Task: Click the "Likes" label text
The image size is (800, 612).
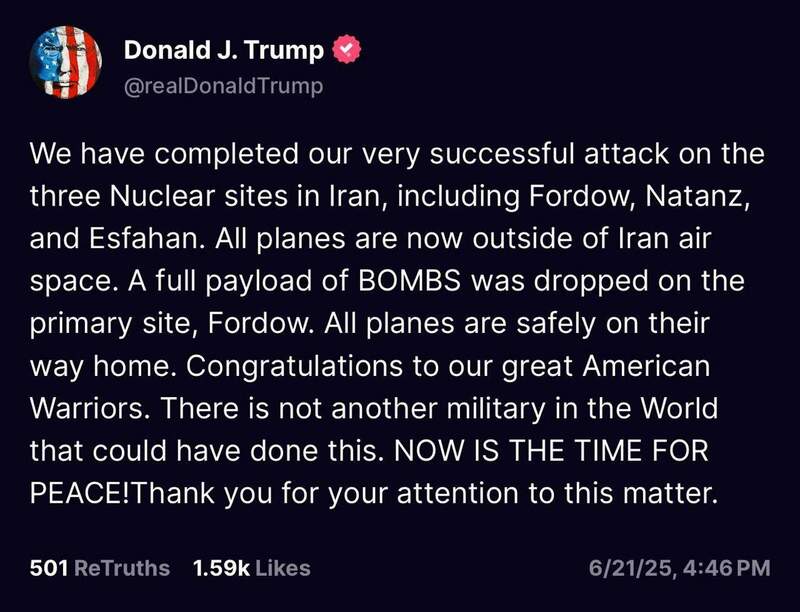Action: pos(283,568)
